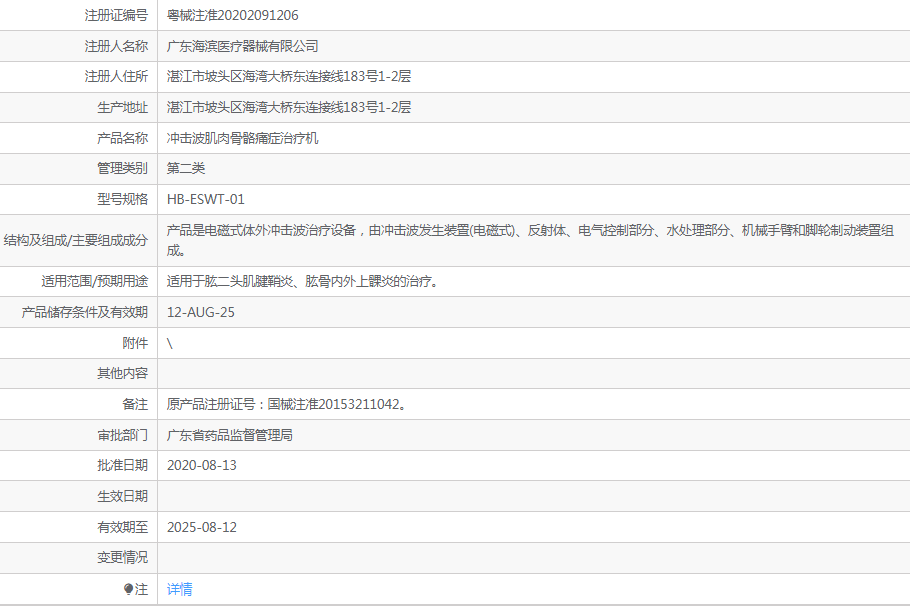The height and width of the screenshot is (608, 910).
Task: Click the backslash value in 附件 row
Action: pos(169,343)
